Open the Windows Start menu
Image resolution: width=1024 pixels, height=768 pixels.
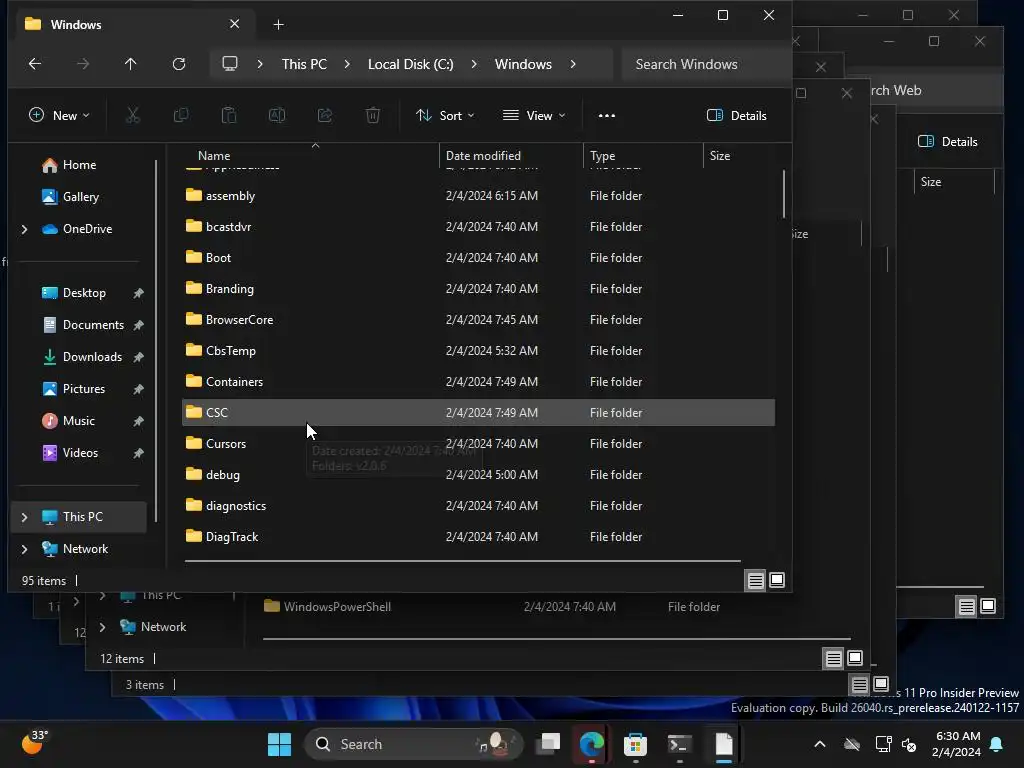click(280, 744)
